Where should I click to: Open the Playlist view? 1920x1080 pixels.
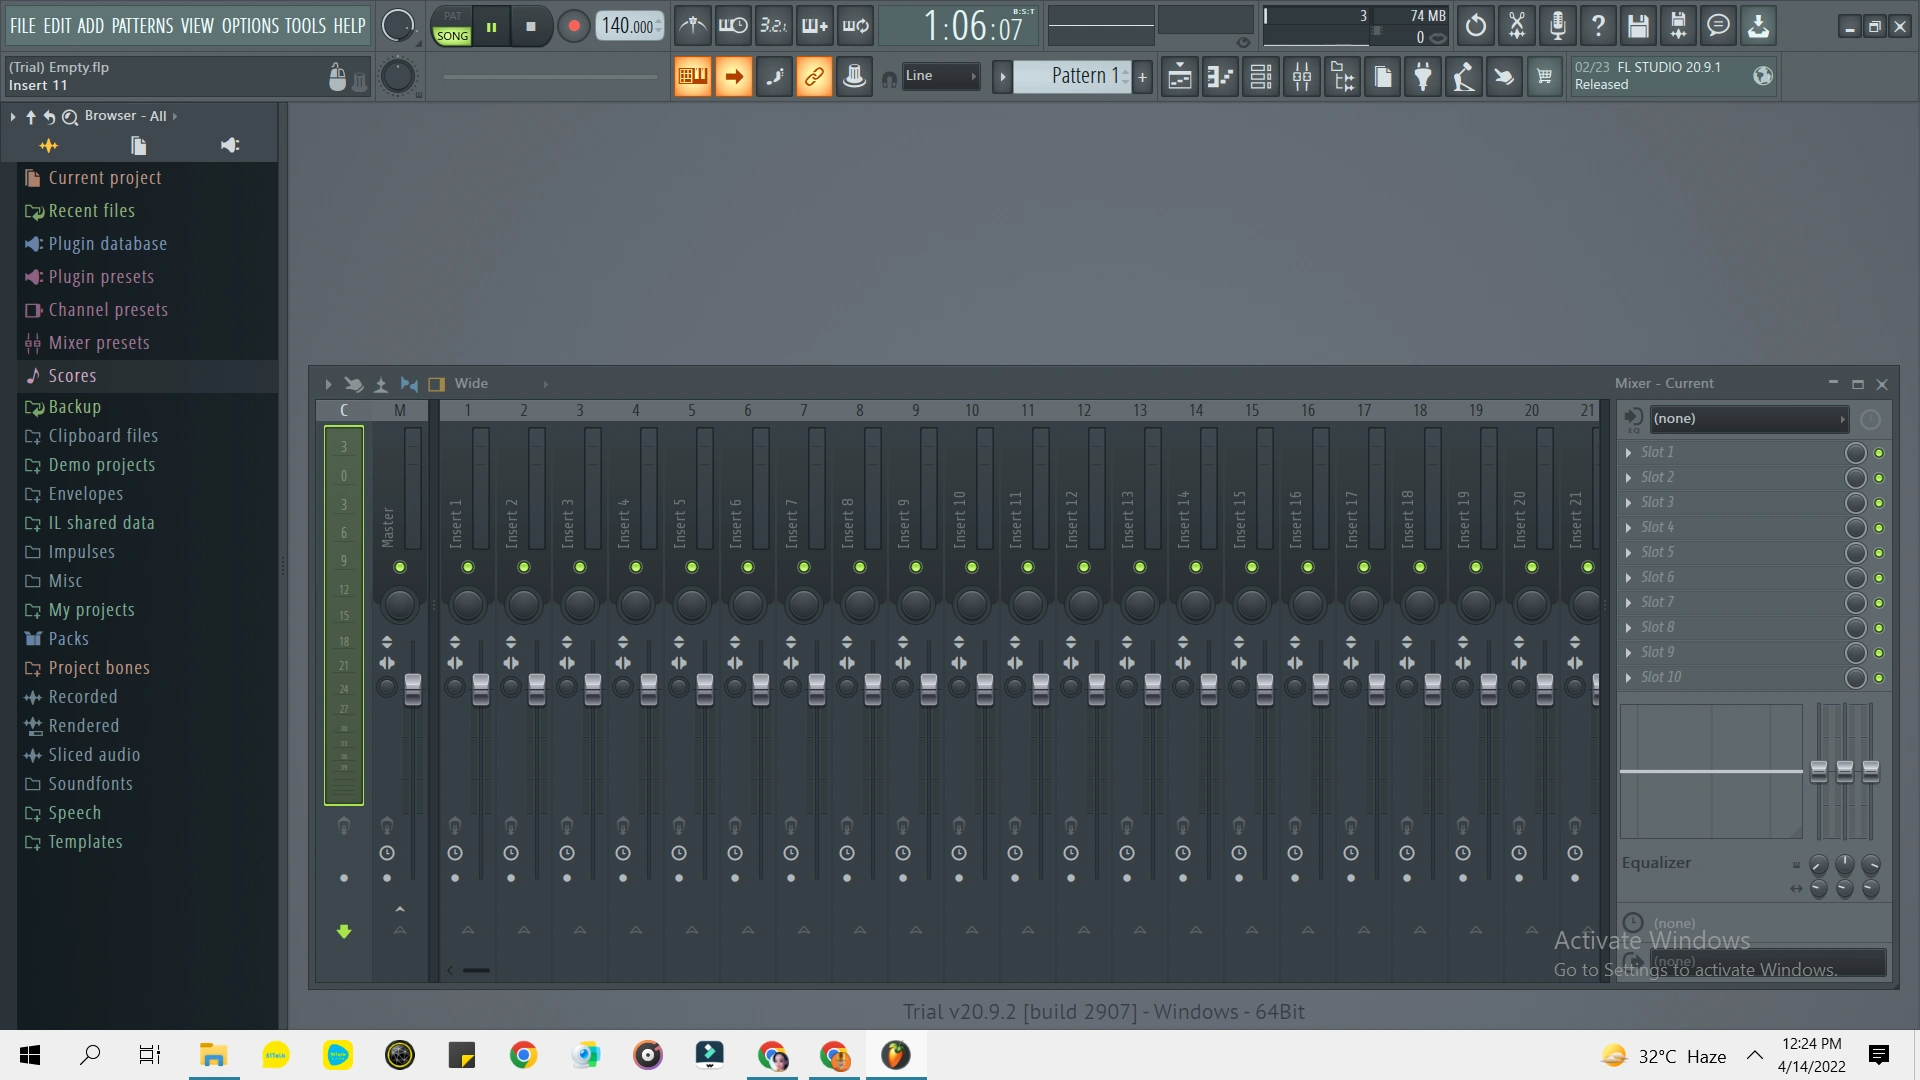(1179, 76)
